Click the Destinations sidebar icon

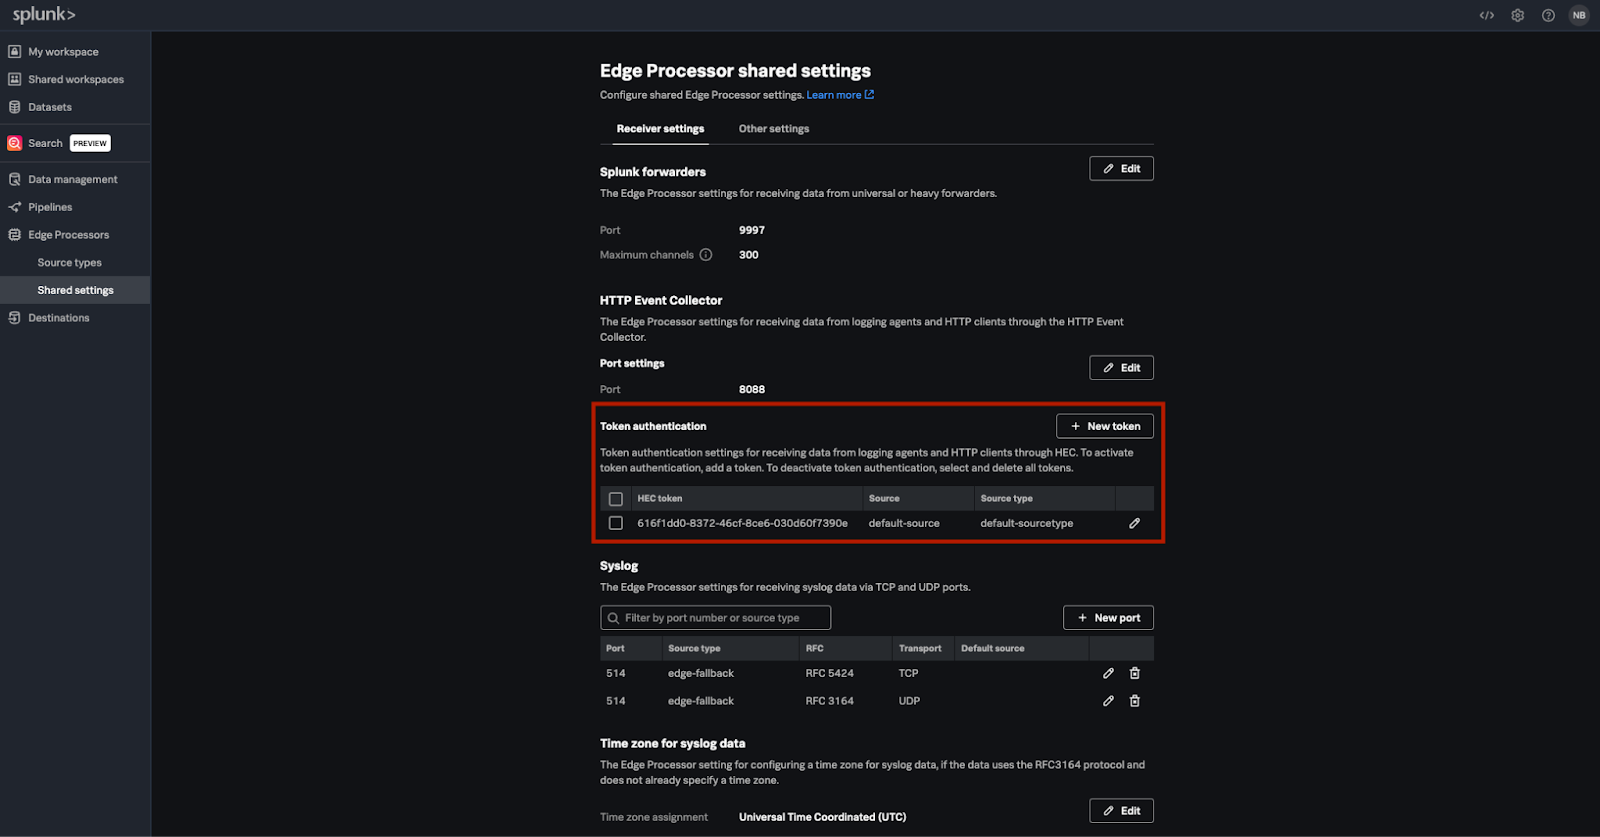(15, 318)
